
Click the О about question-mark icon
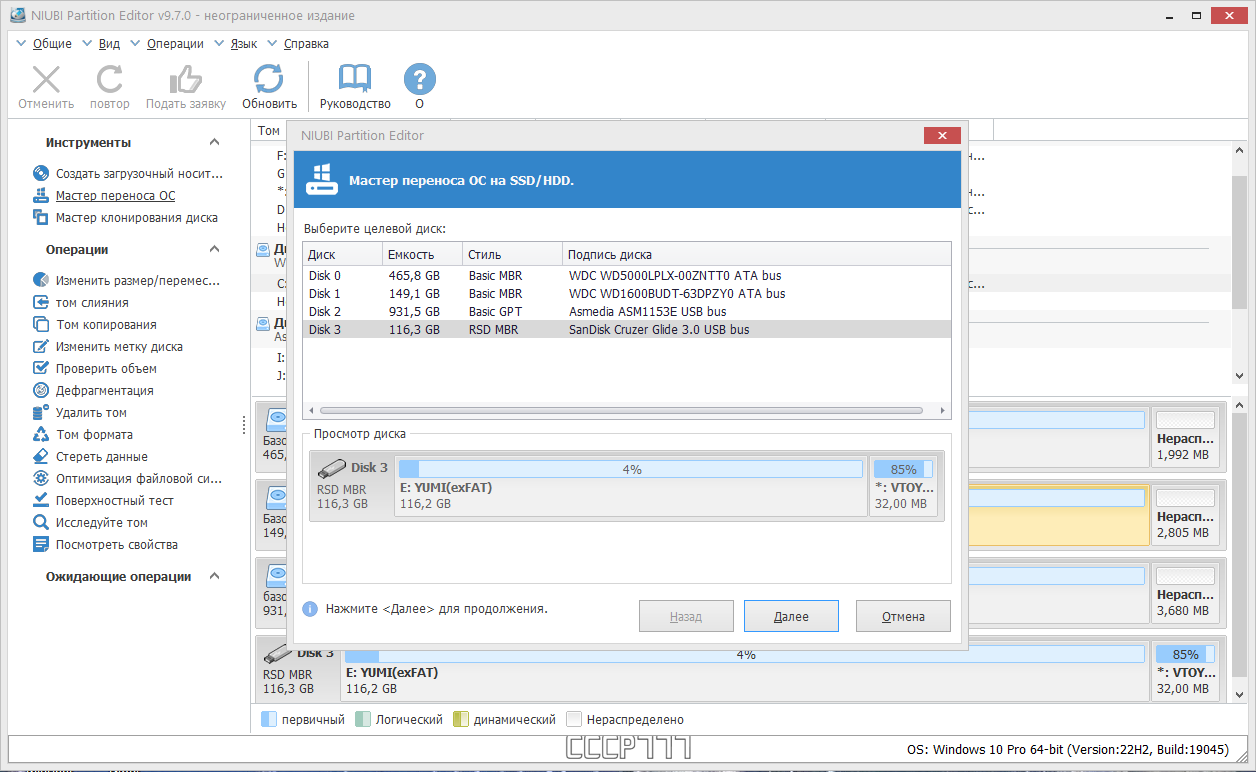point(419,80)
